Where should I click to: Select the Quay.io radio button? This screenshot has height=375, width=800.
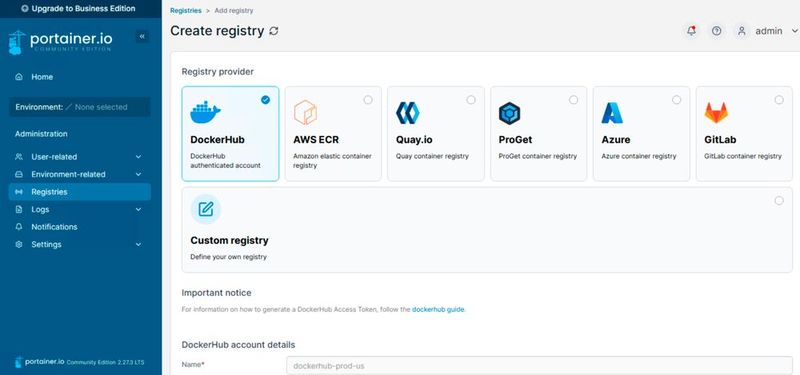(x=471, y=100)
